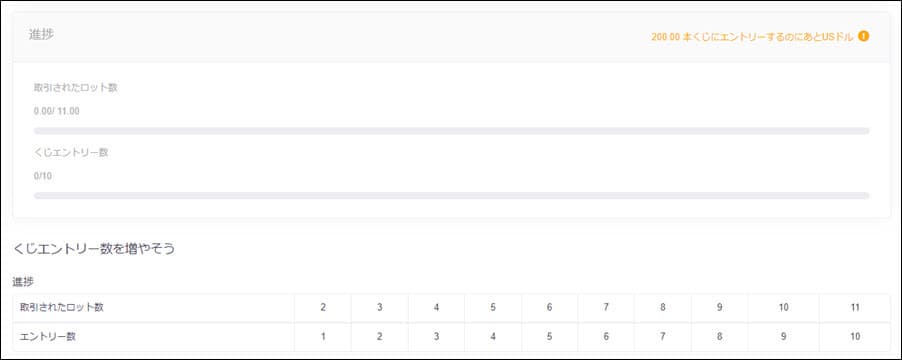The image size is (902, 360).
Task: Click the 進捗 label above the table
Action: pyautogui.click(x=23, y=282)
